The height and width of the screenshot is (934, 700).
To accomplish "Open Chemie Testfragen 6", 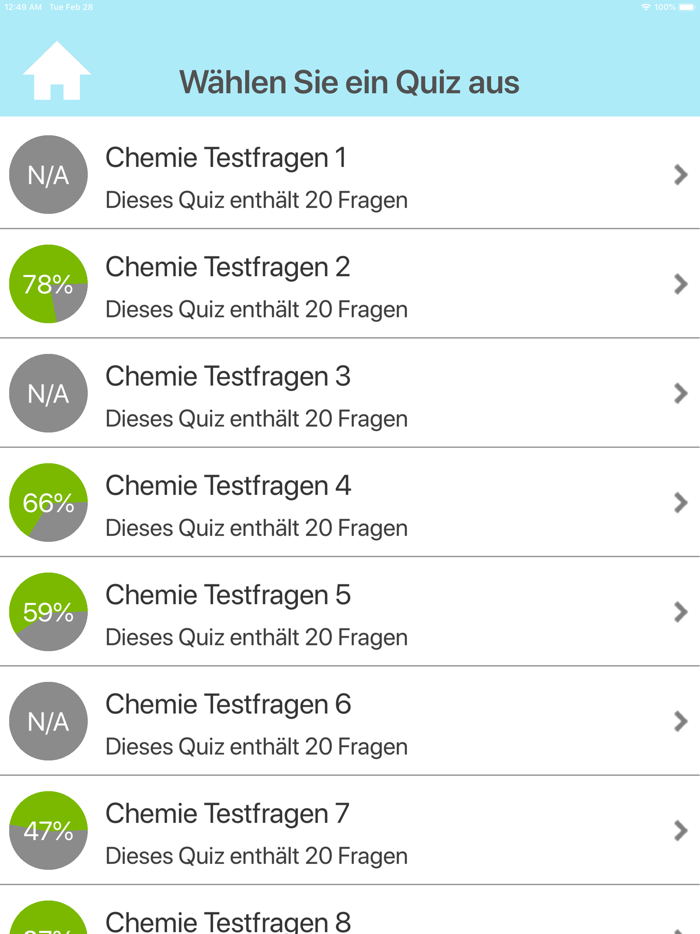I will pyautogui.click(x=228, y=704).
